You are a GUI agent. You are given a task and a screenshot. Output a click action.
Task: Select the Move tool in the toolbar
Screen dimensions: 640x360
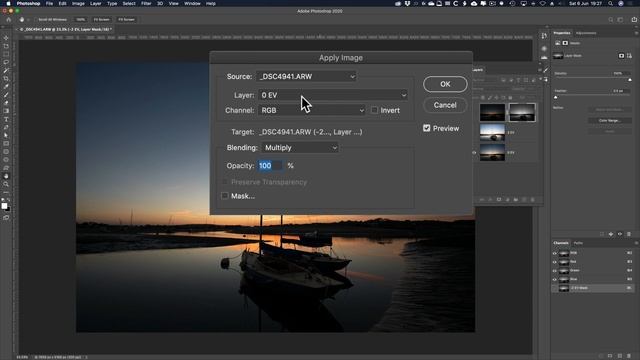(x=6, y=38)
